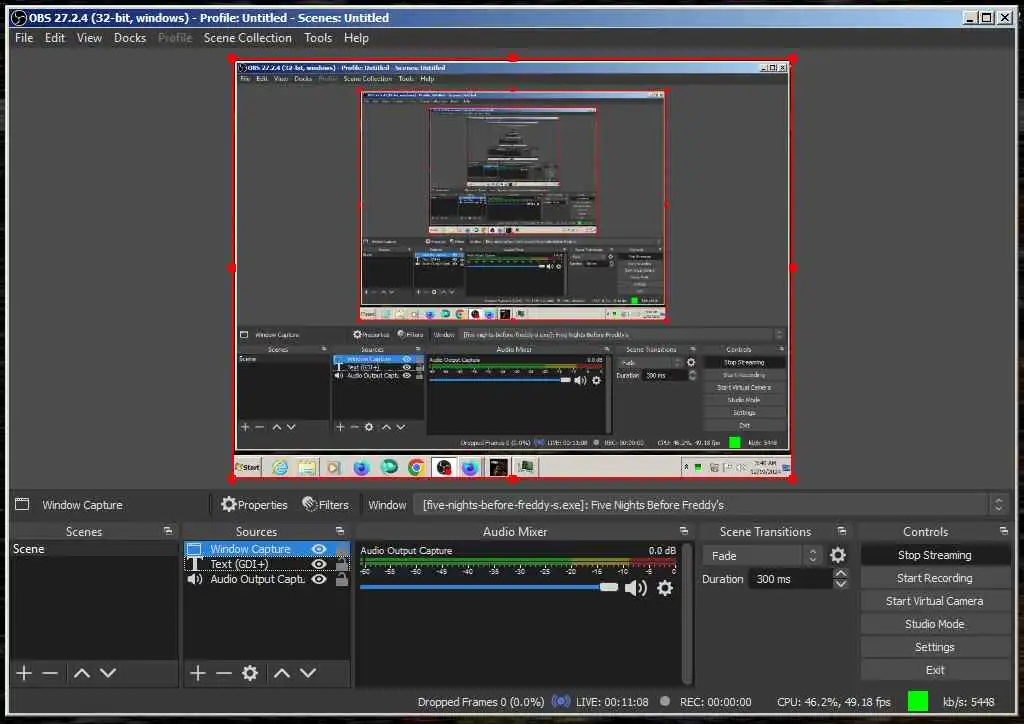Move the scene up using the Scenes up arrow
The width and height of the screenshot is (1024, 724).
click(x=82, y=673)
